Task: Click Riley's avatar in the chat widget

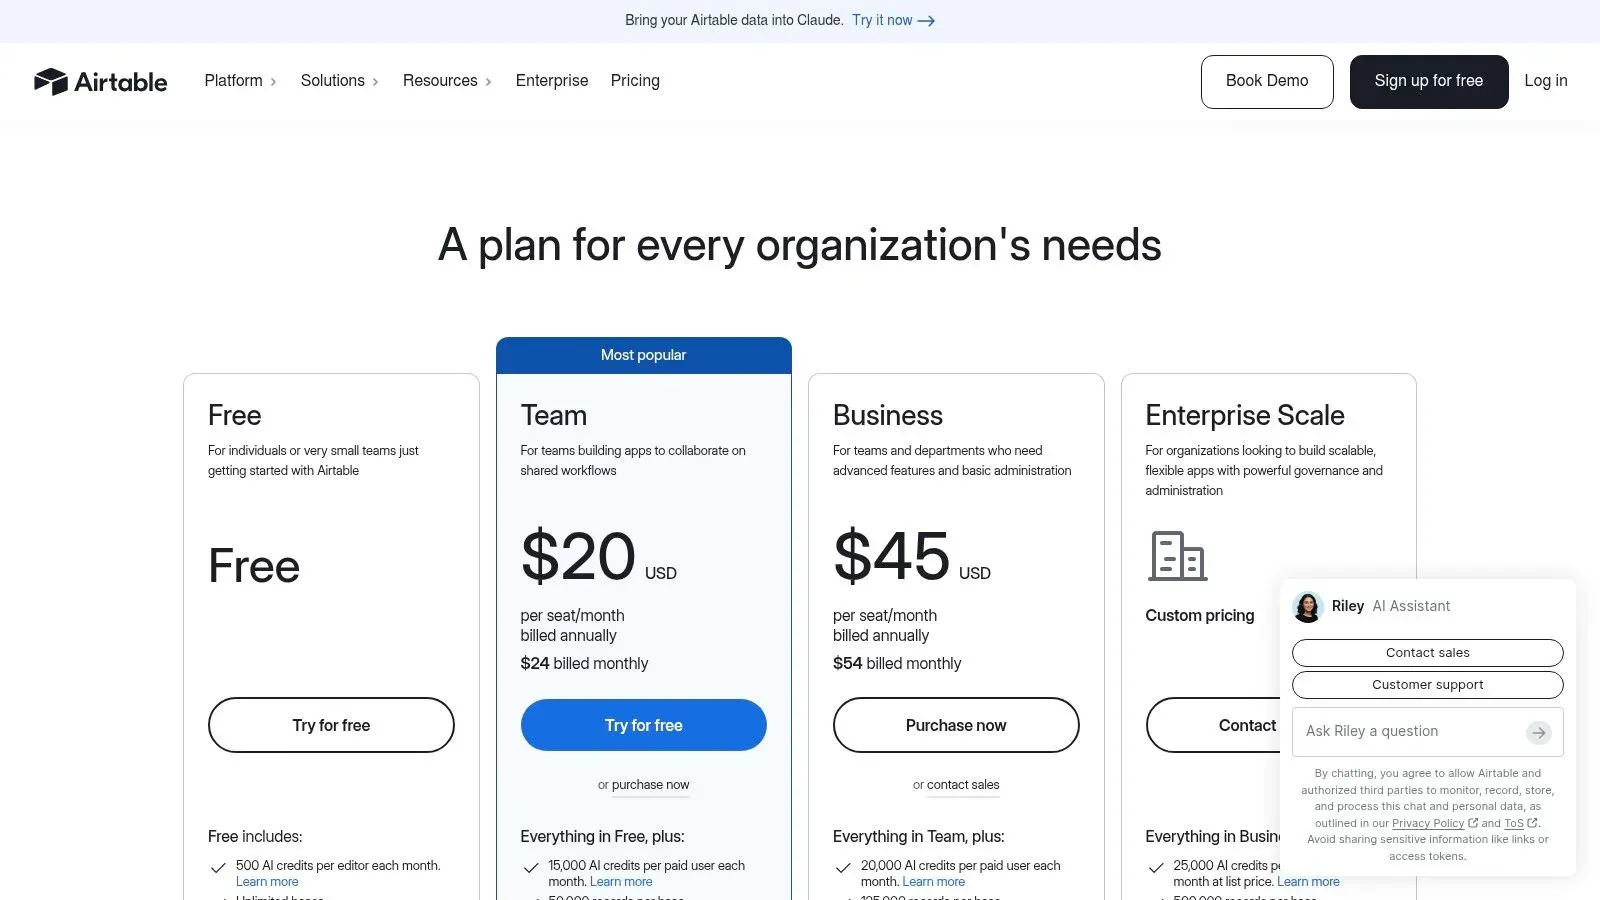Action: point(1307,606)
